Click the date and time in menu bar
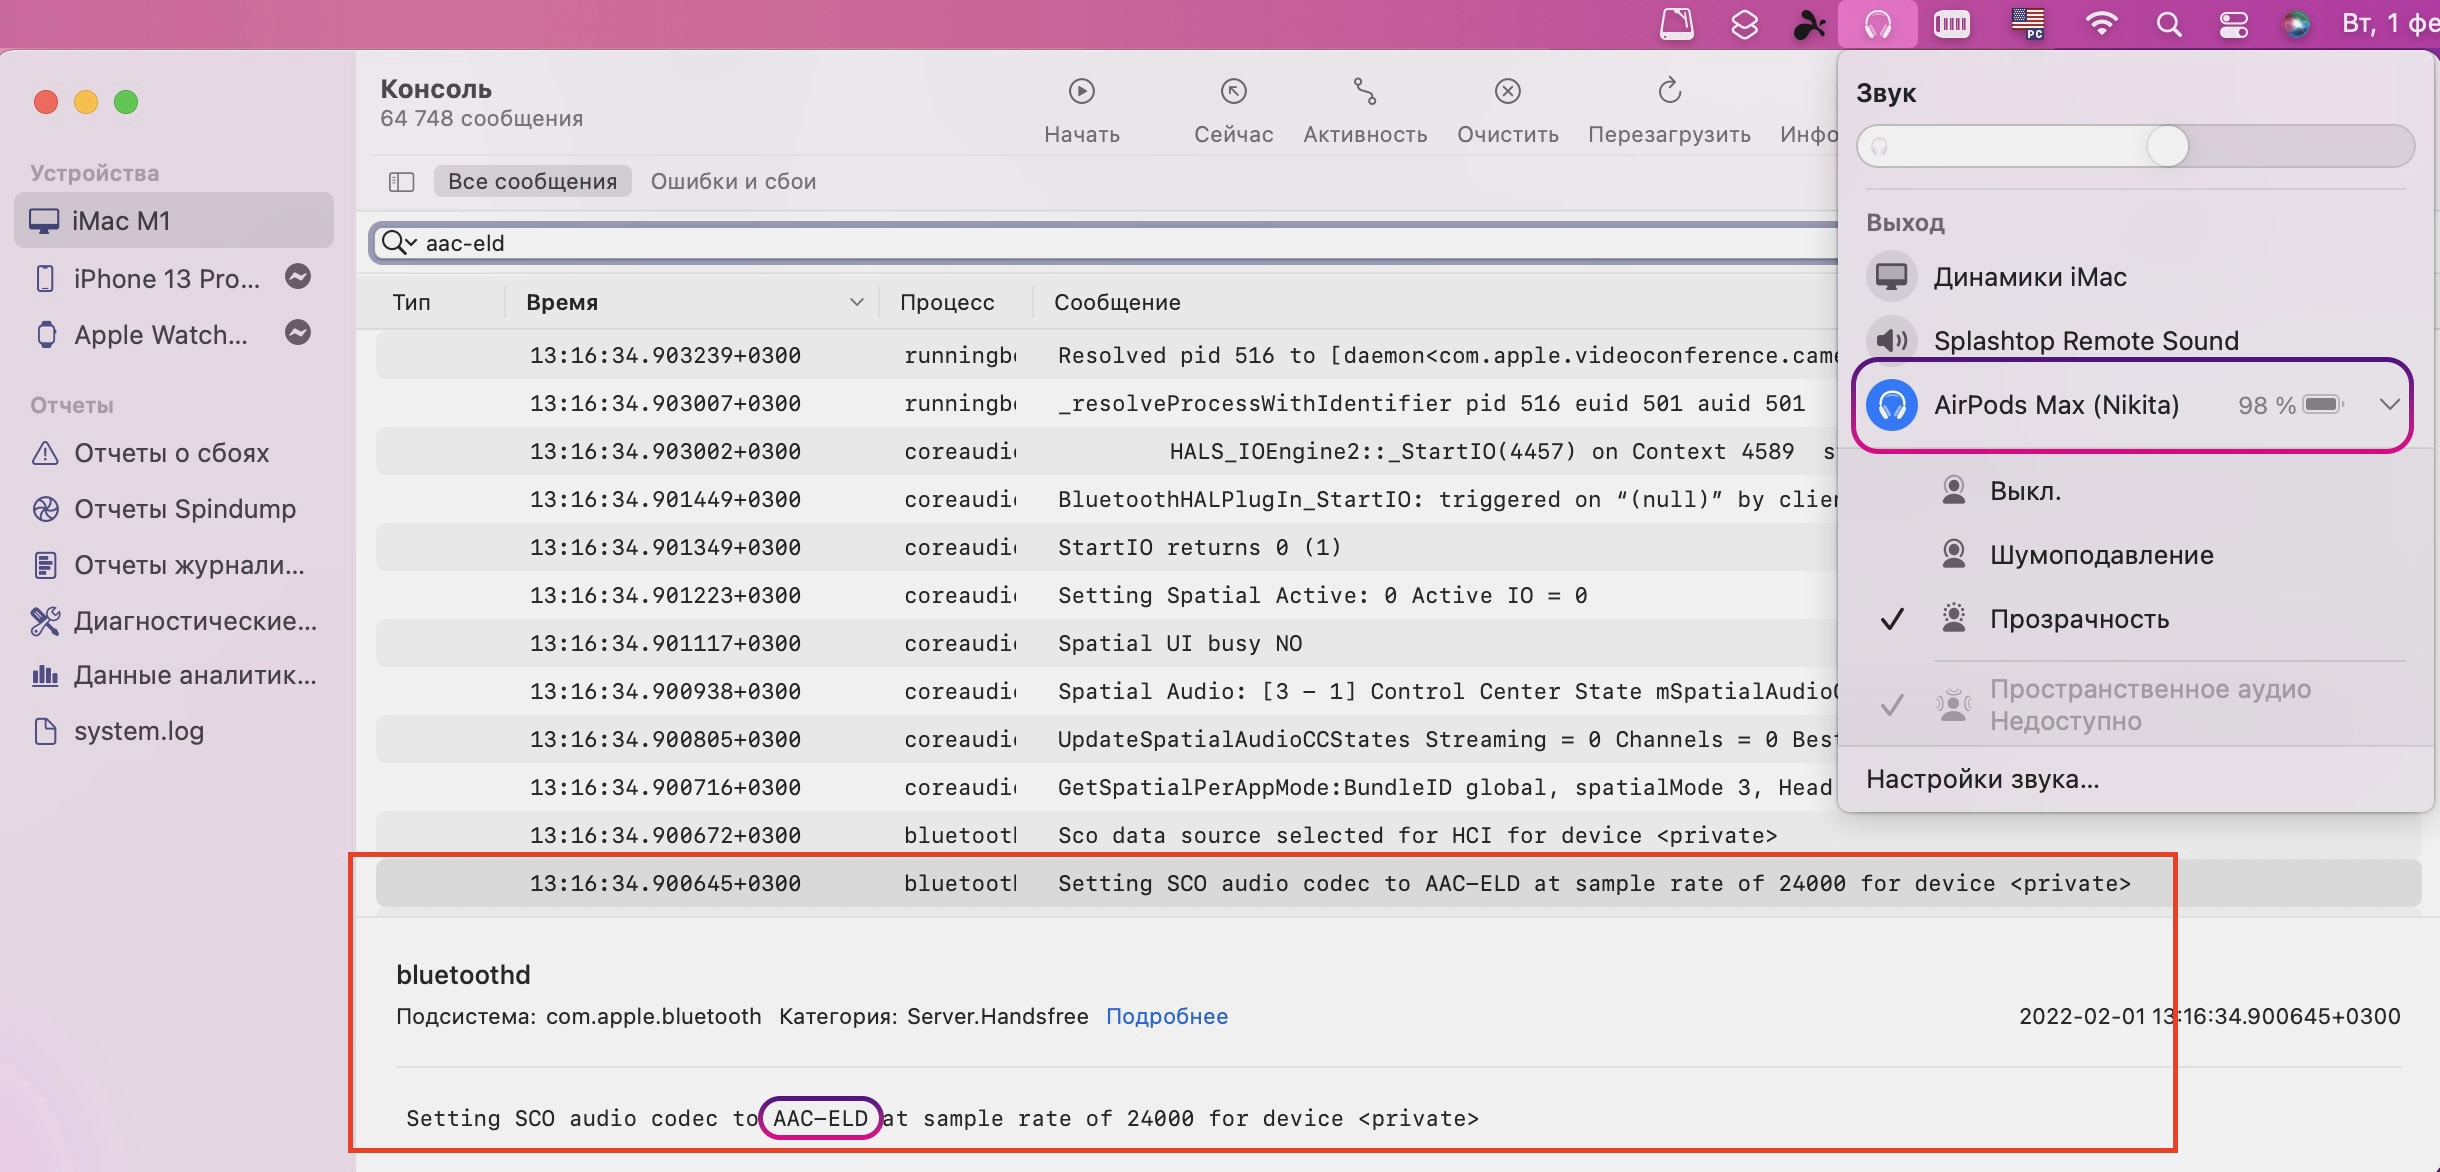The image size is (2440, 1172). (x=2390, y=24)
